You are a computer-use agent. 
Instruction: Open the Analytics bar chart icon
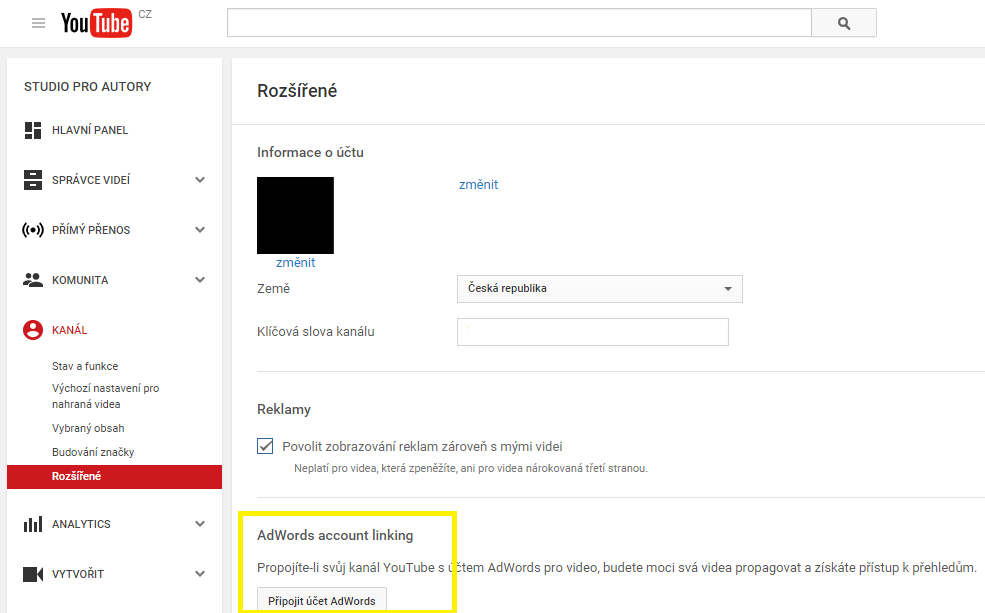pyautogui.click(x=33, y=524)
